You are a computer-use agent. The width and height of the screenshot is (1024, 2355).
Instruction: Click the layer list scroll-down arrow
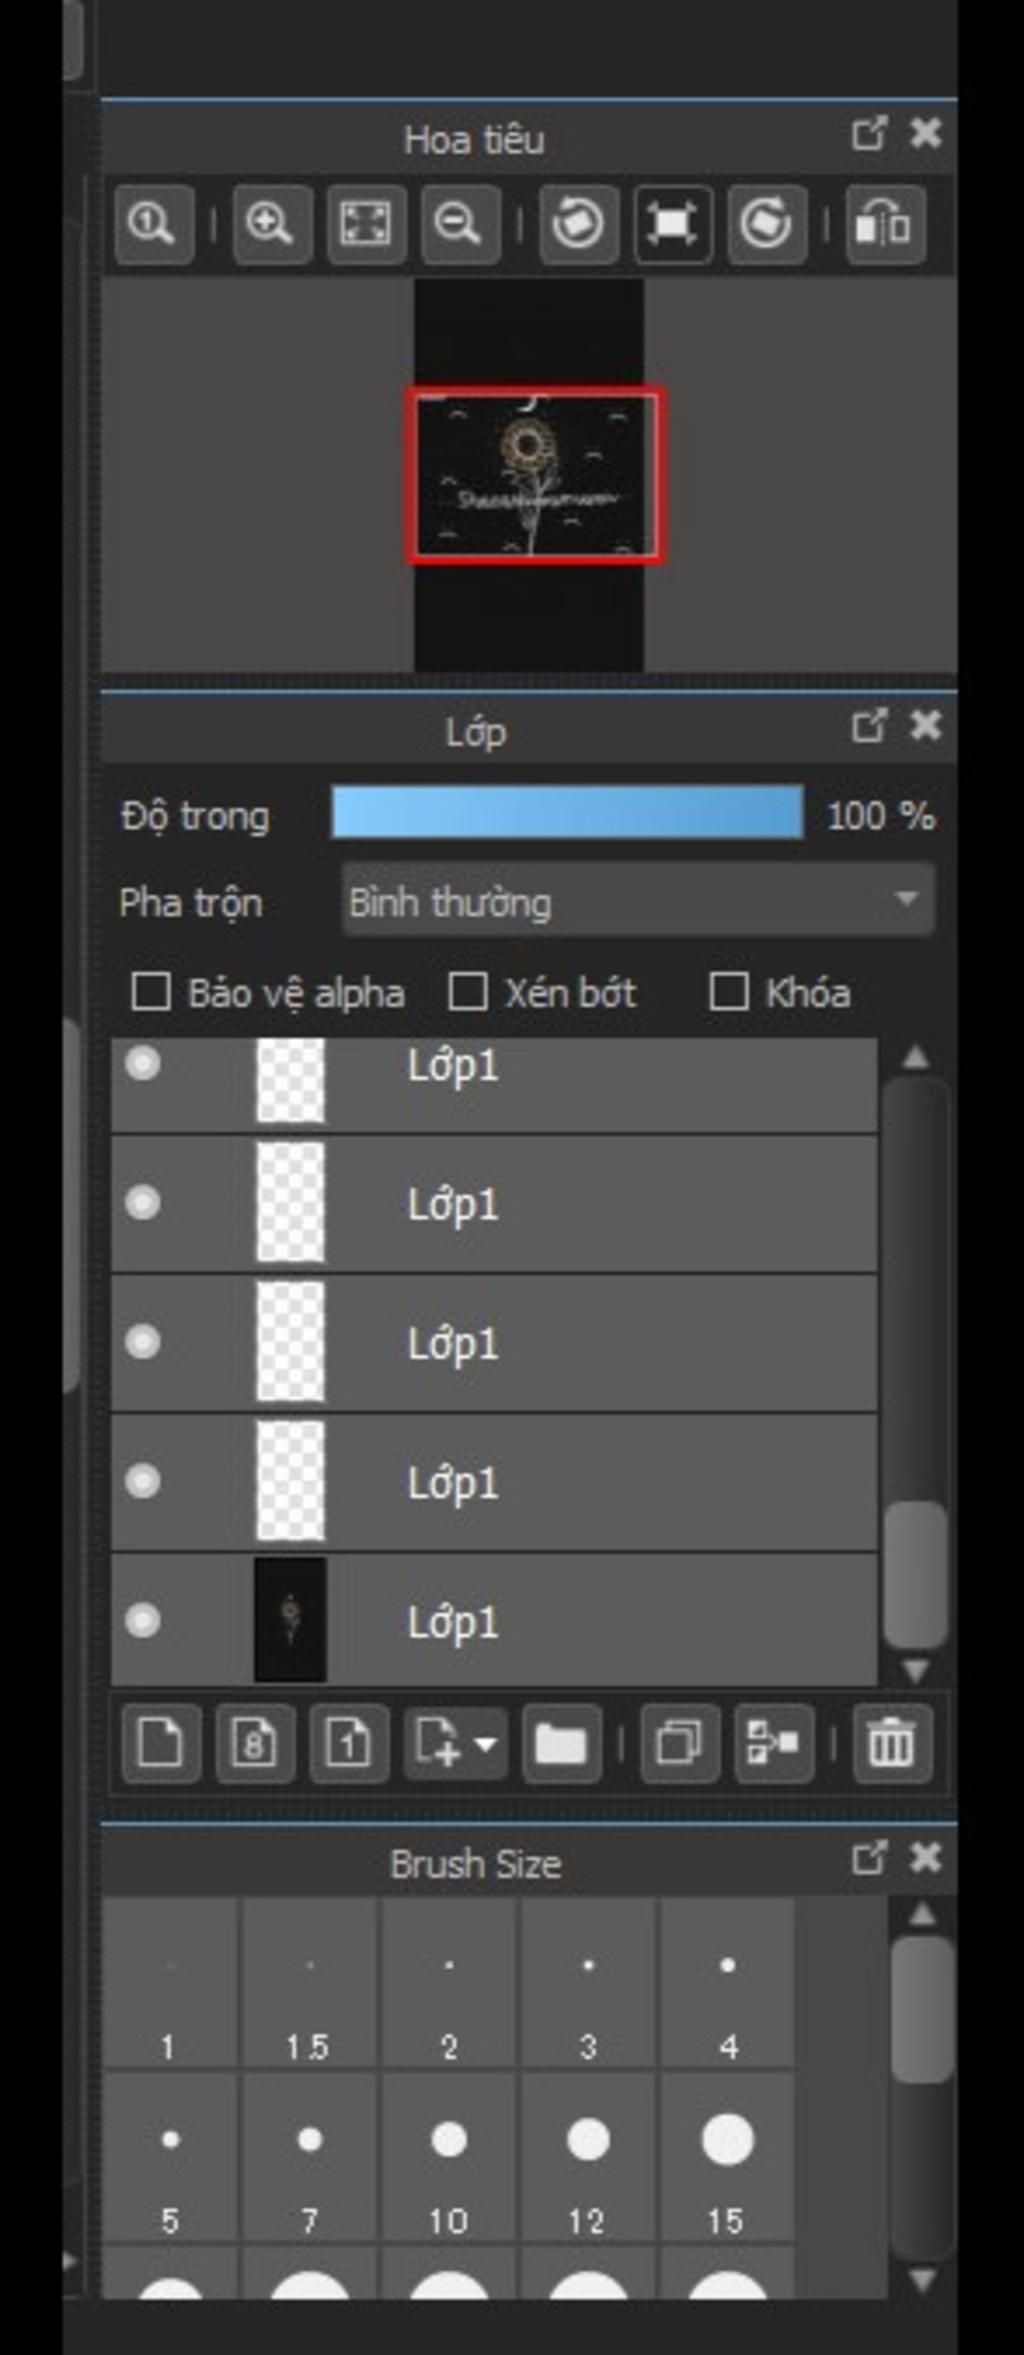click(x=916, y=1670)
